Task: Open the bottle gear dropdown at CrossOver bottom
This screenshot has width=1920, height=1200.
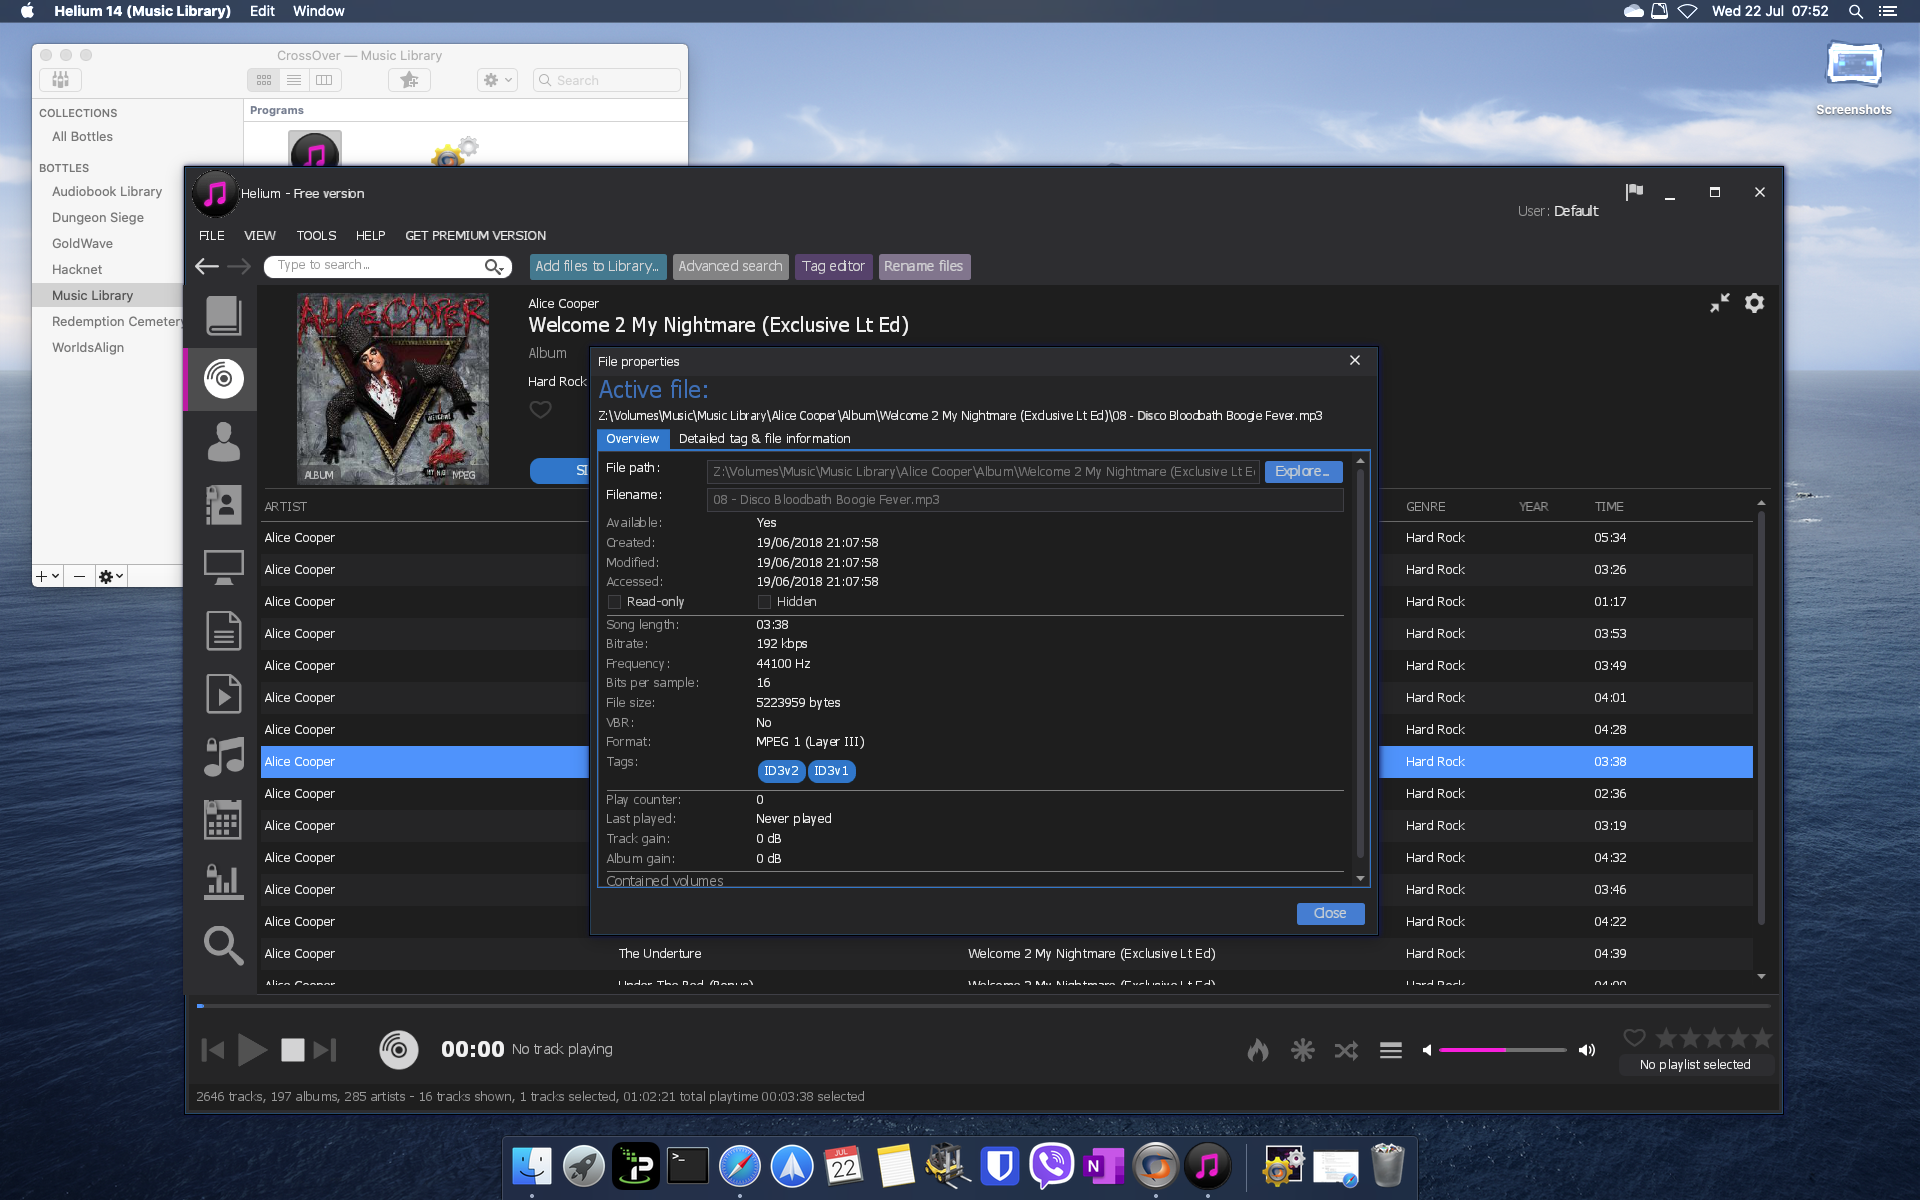Action: pyautogui.click(x=111, y=576)
